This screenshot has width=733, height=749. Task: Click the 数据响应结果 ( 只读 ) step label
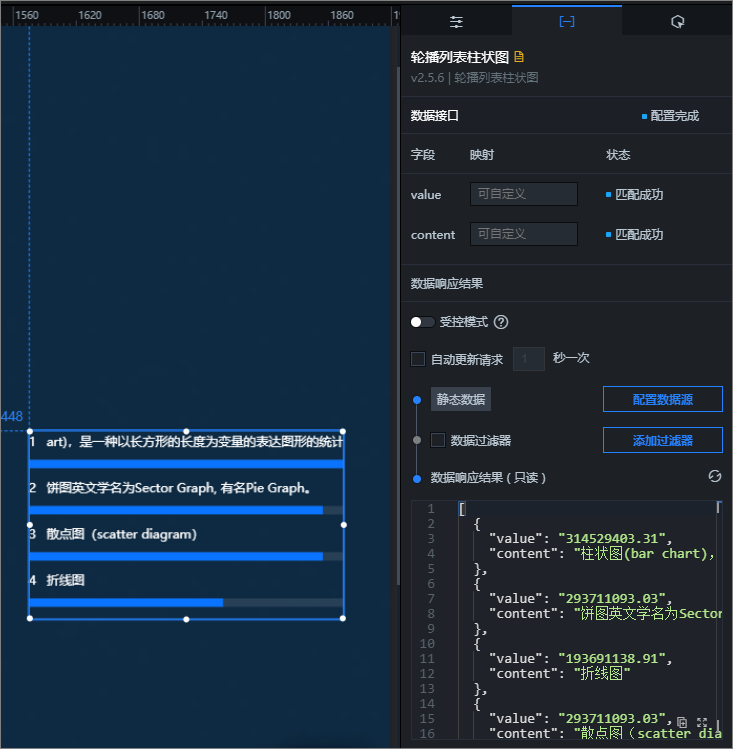tap(488, 478)
